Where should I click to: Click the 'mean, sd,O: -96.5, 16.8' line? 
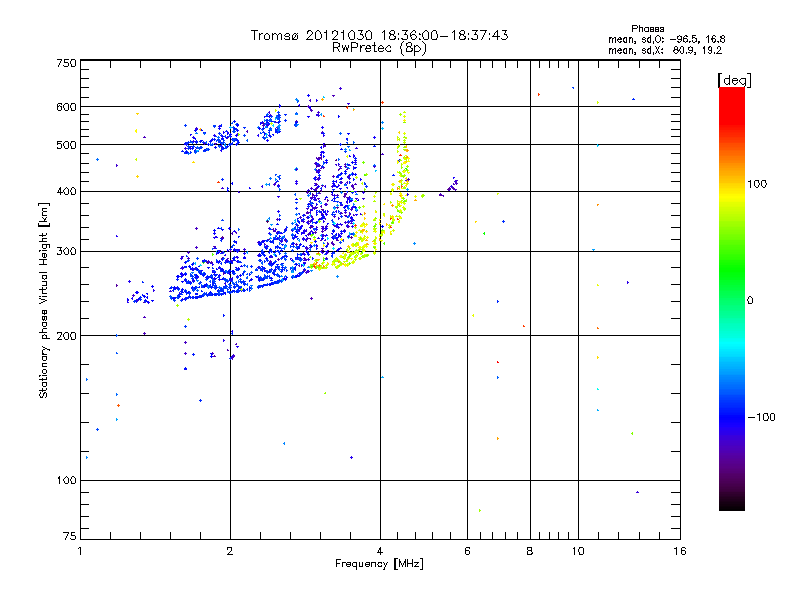pos(666,39)
